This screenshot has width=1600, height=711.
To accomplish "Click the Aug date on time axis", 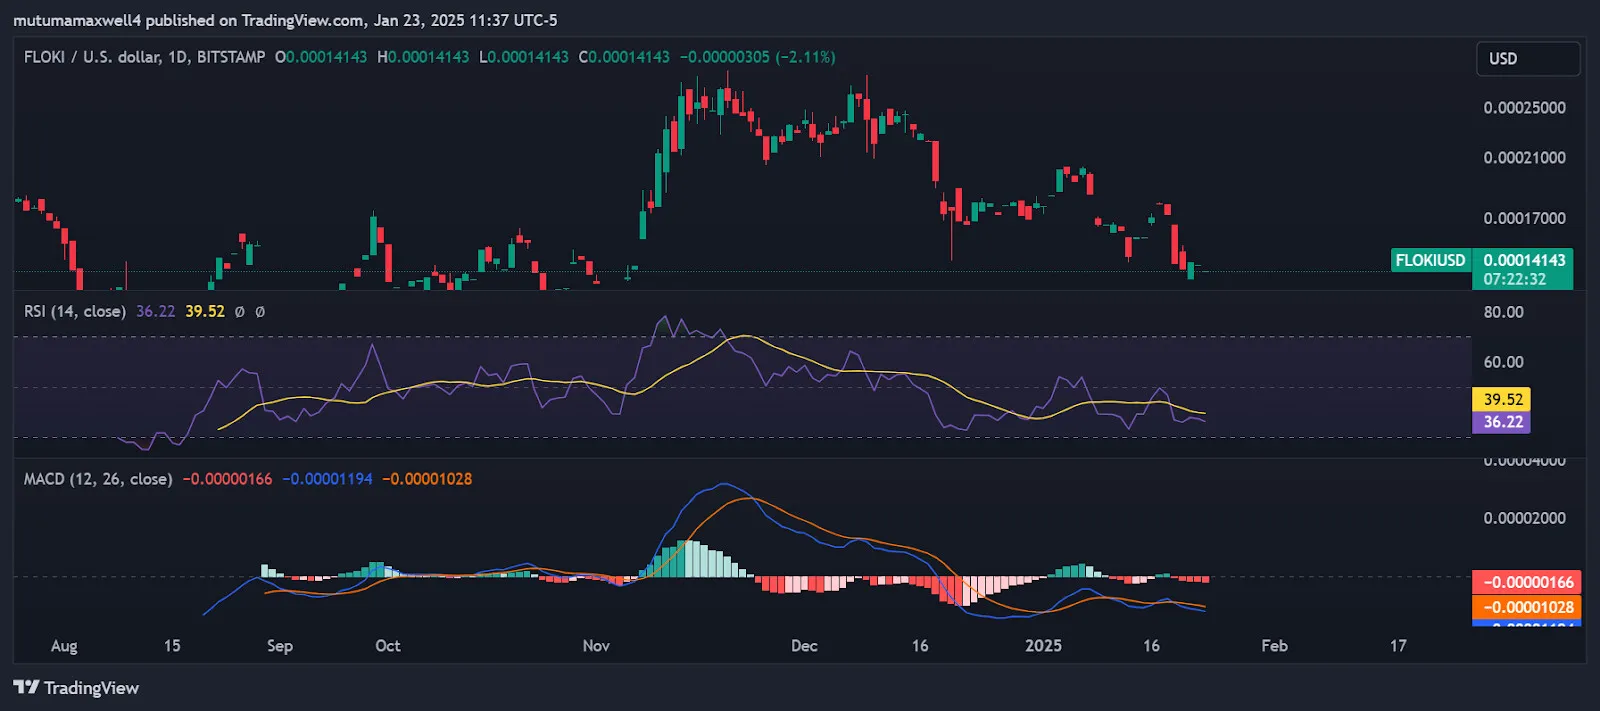I will 64,646.
